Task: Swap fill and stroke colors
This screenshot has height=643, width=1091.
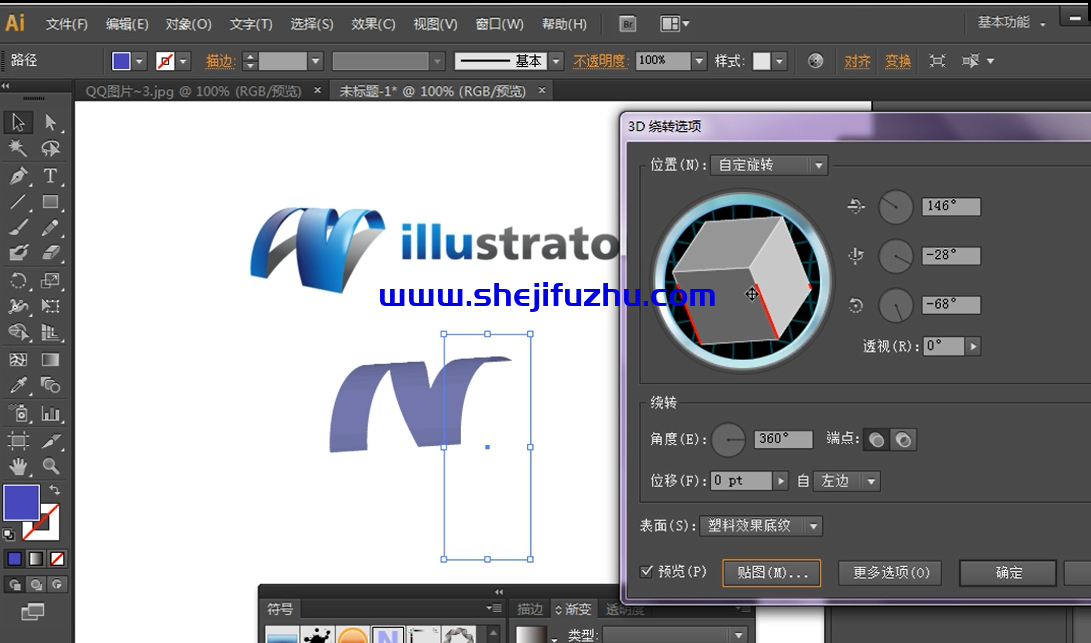Action: tap(55, 491)
